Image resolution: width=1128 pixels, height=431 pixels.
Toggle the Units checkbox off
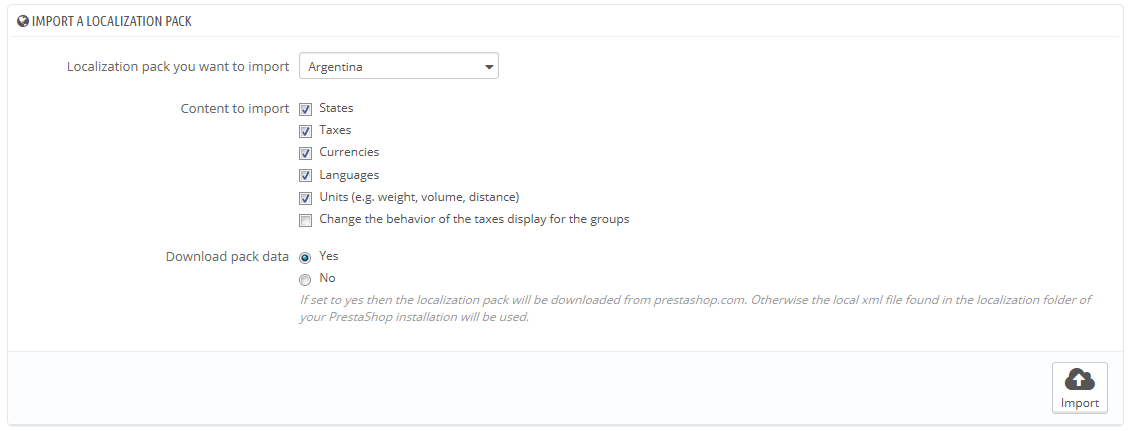click(x=306, y=198)
